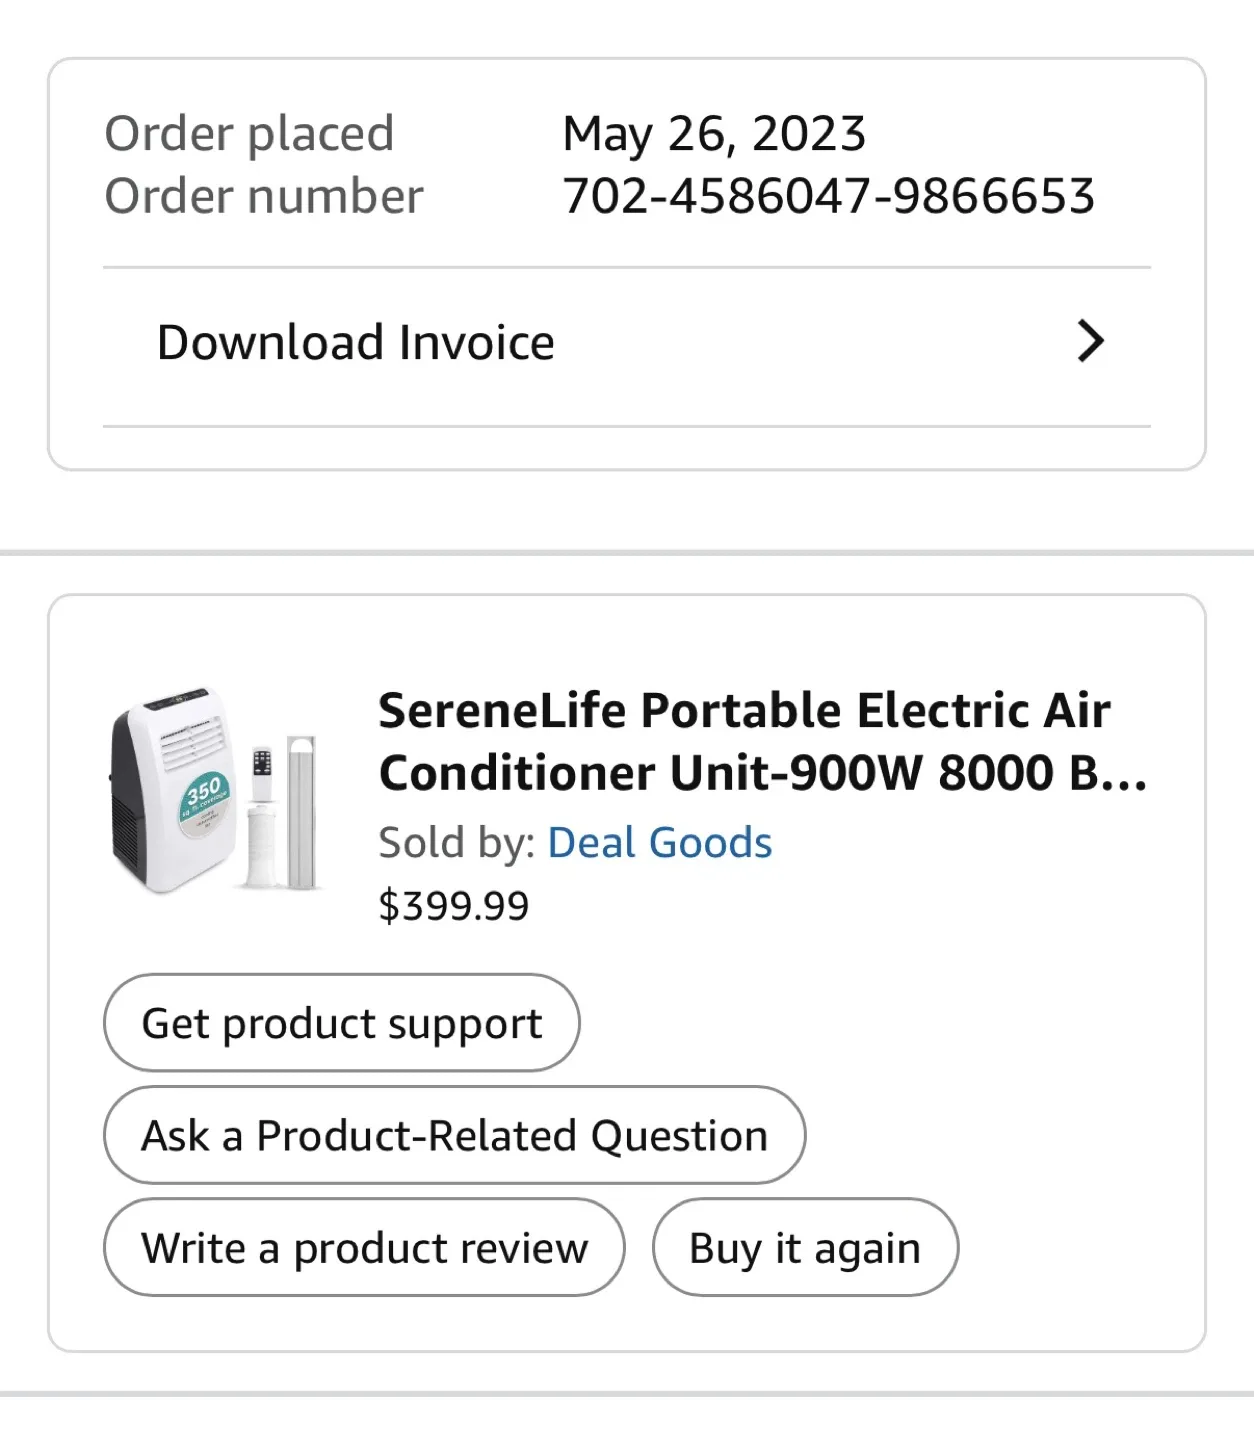
Task: Start a review with Write a product review
Action: point(364,1247)
